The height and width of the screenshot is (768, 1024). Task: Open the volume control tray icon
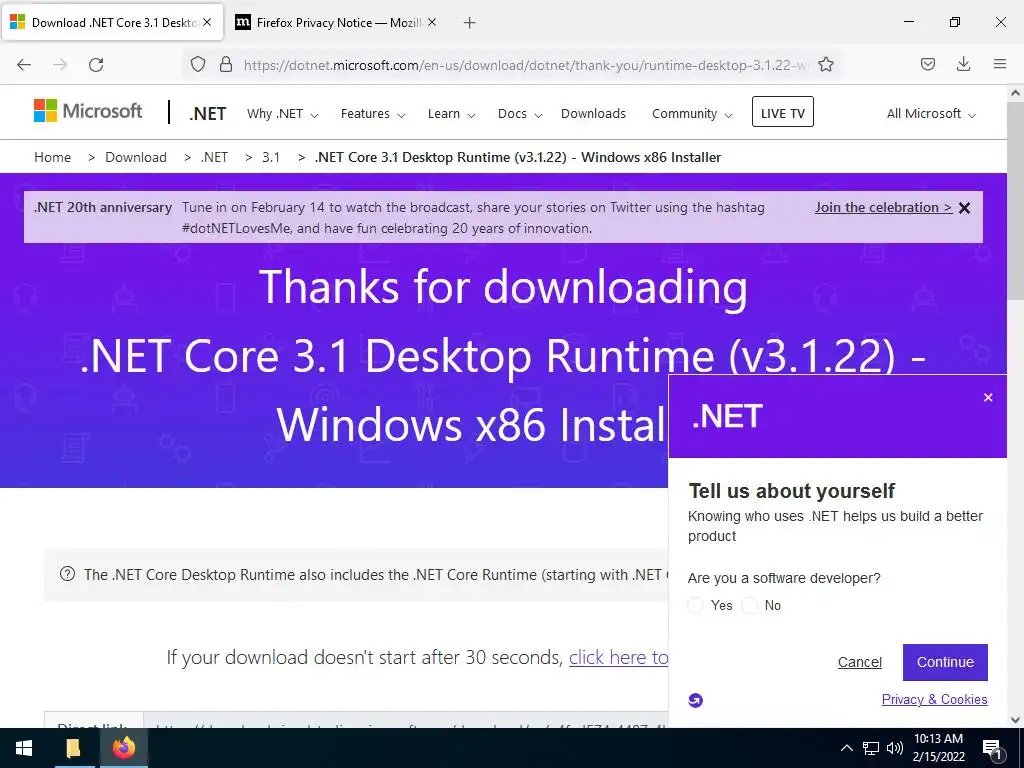click(895, 748)
